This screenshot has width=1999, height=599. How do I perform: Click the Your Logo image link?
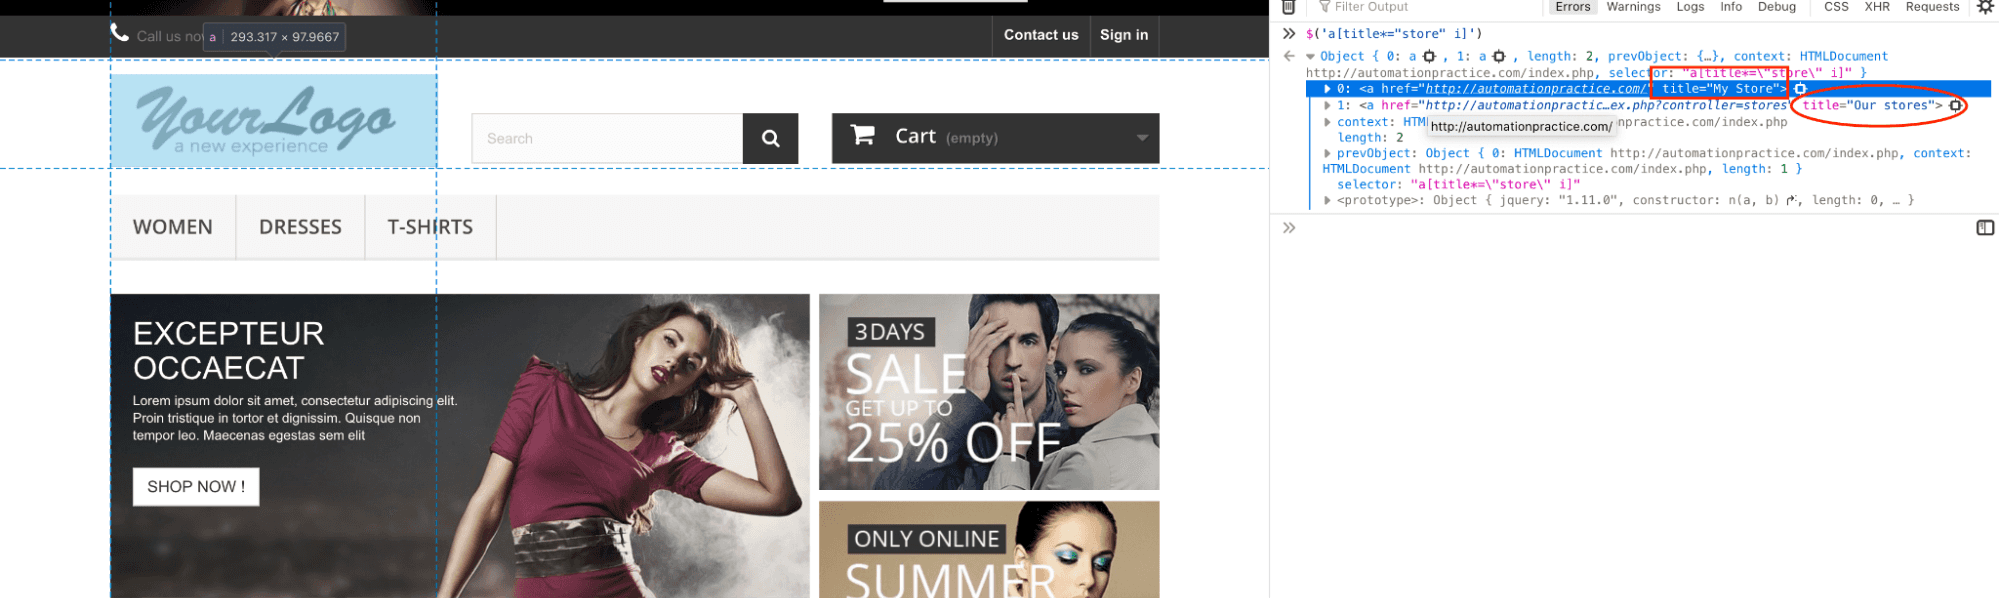(273, 120)
